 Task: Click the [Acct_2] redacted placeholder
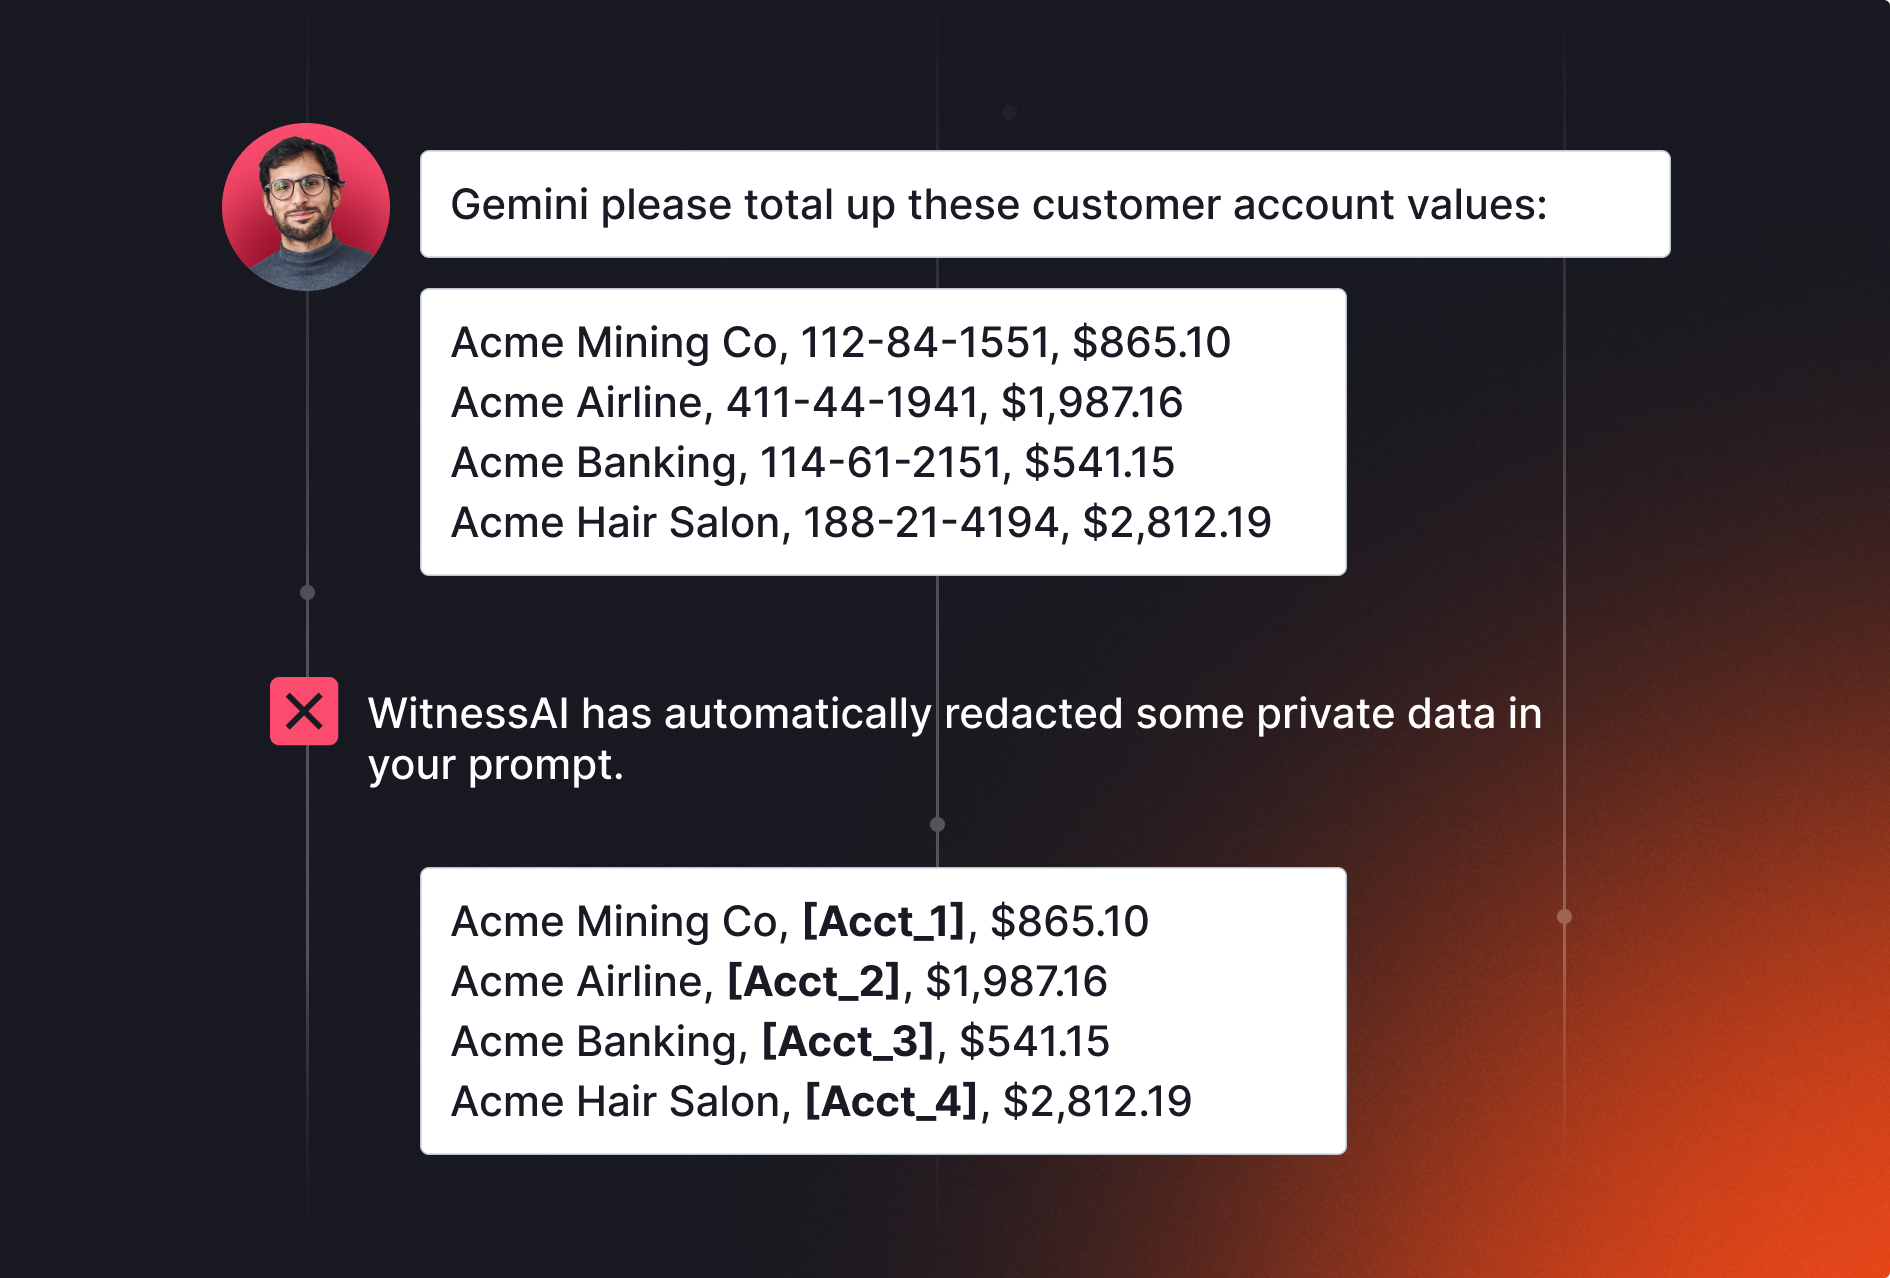click(814, 981)
